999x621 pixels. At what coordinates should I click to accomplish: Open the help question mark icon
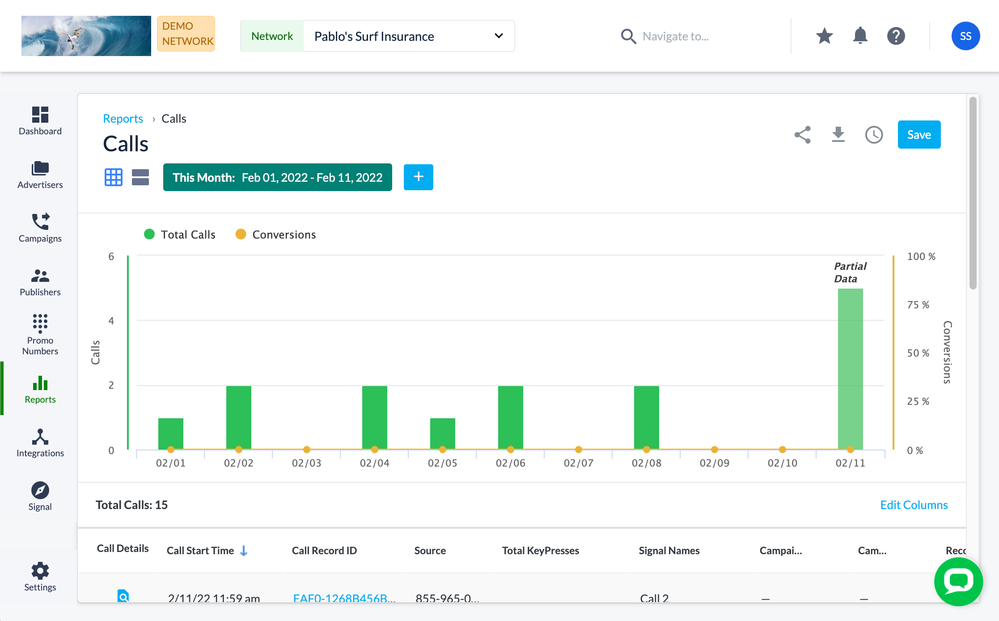(x=896, y=36)
